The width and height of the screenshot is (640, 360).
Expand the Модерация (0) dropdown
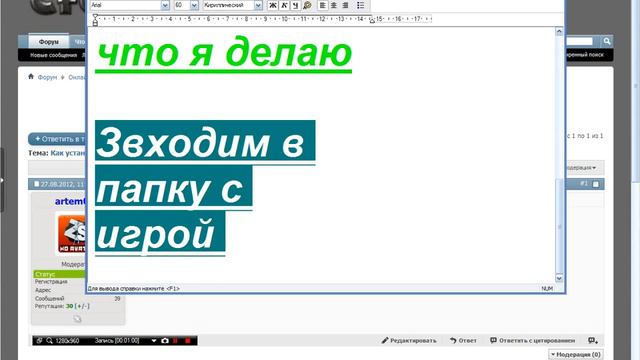pyautogui.click(x=576, y=354)
